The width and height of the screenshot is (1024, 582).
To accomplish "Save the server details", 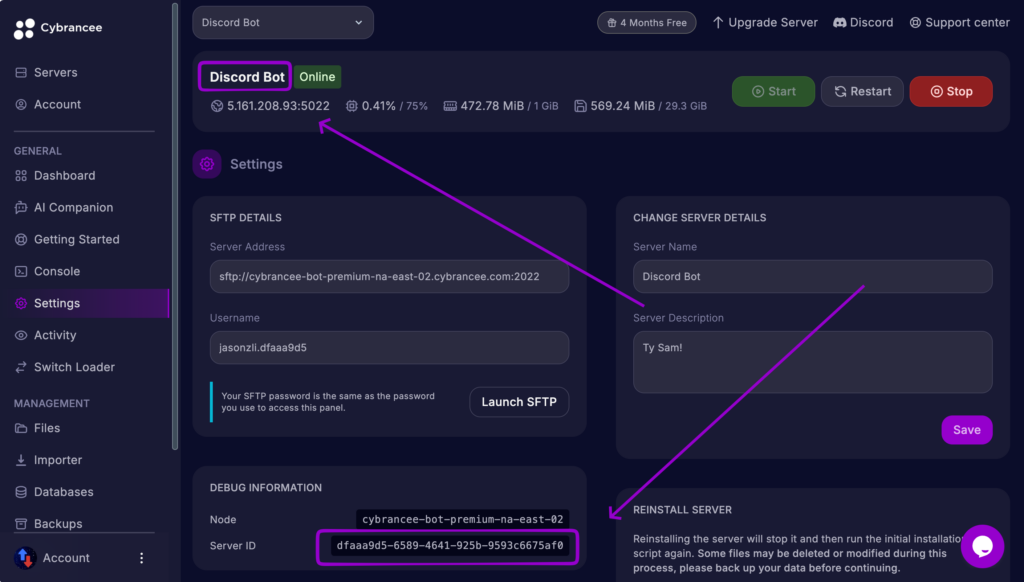I will [967, 430].
